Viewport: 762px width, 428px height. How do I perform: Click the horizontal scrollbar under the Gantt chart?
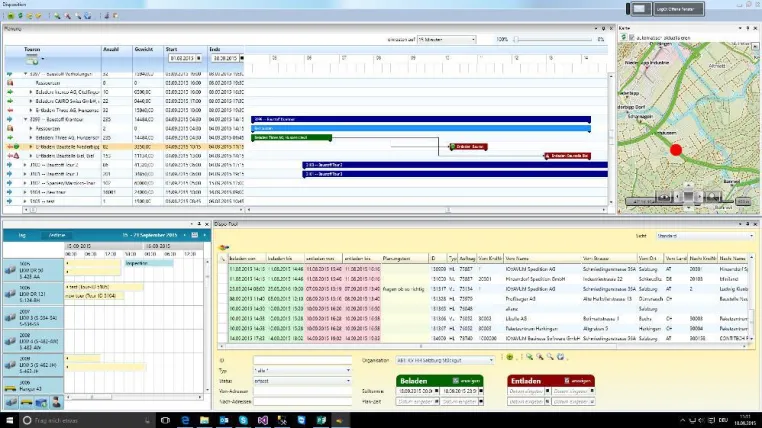pos(426,210)
